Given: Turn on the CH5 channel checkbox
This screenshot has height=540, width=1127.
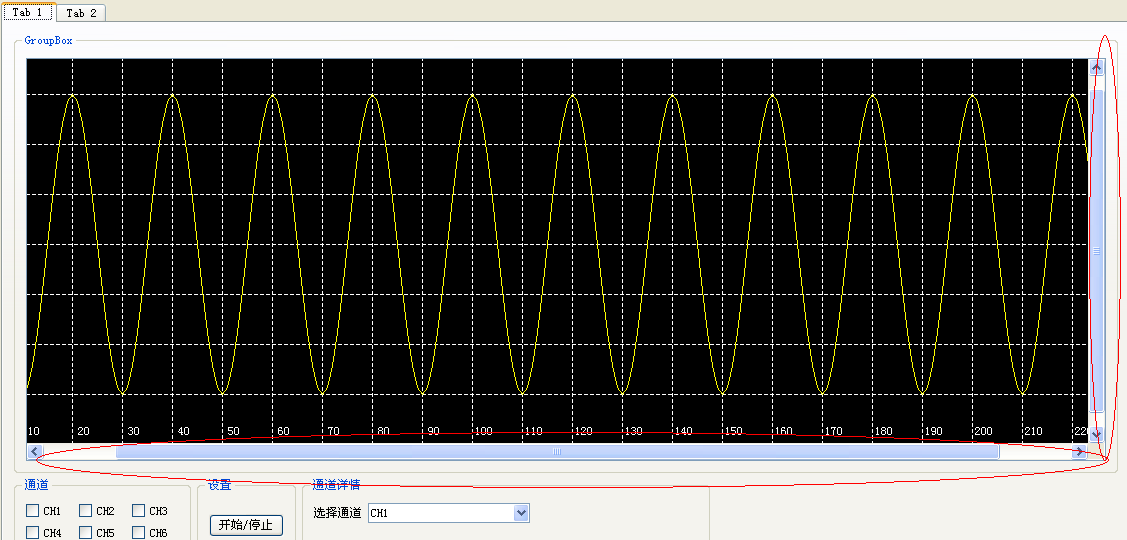Looking at the screenshot, I should (86, 533).
